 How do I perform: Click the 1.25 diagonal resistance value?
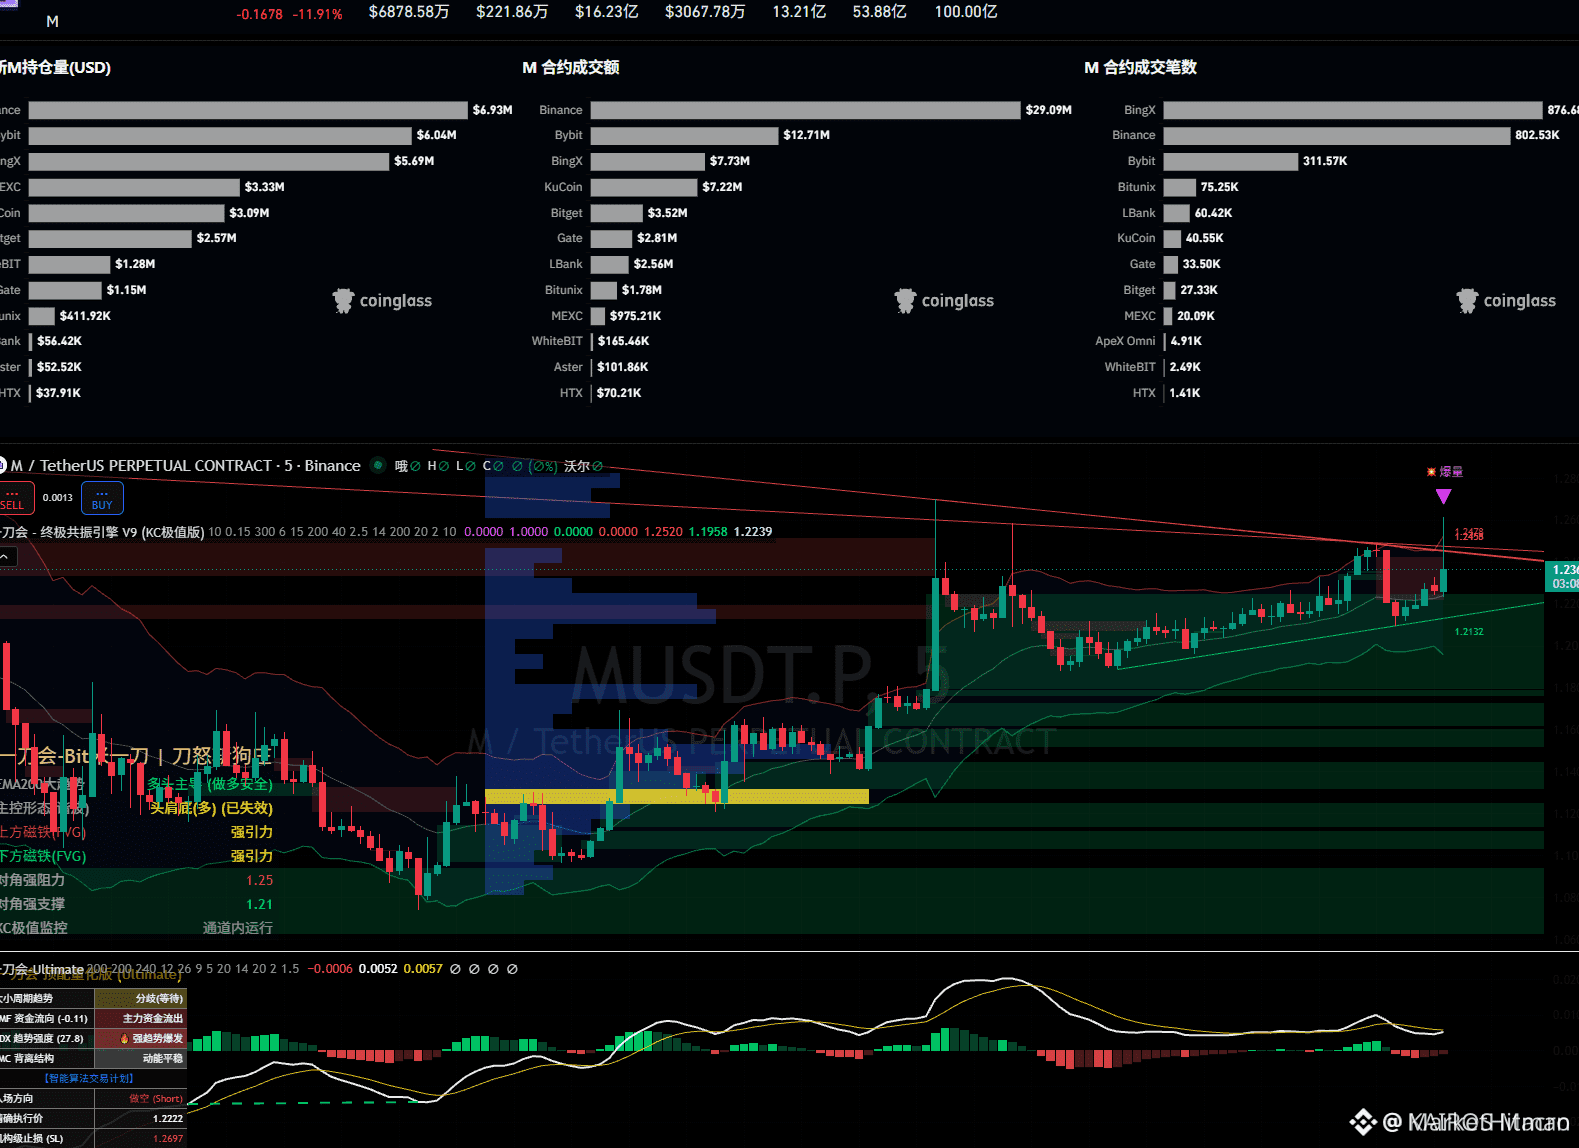[x=260, y=880]
